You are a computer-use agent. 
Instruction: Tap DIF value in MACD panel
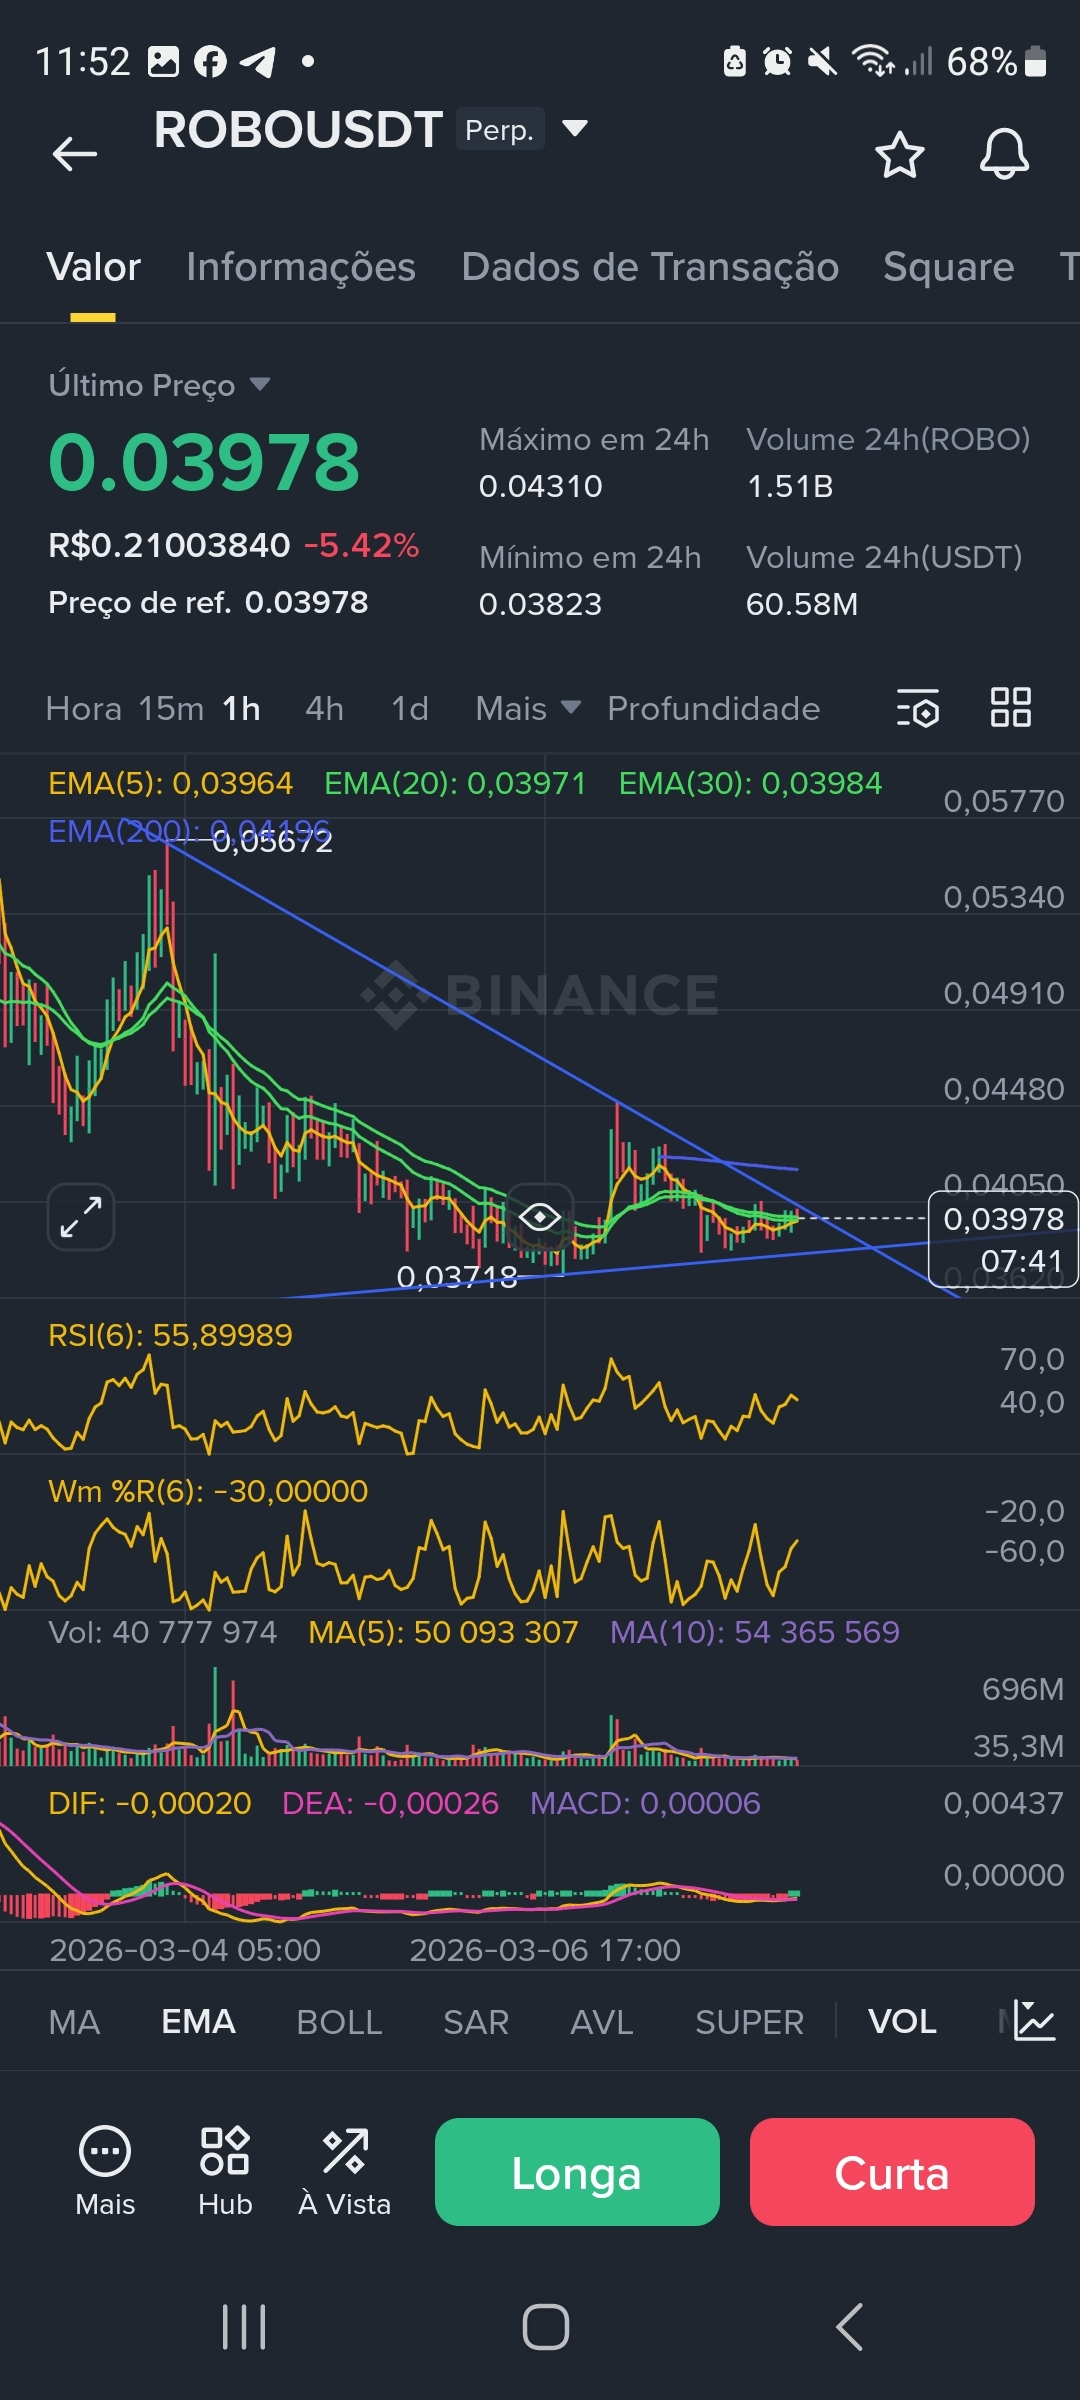tap(150, 1803)
